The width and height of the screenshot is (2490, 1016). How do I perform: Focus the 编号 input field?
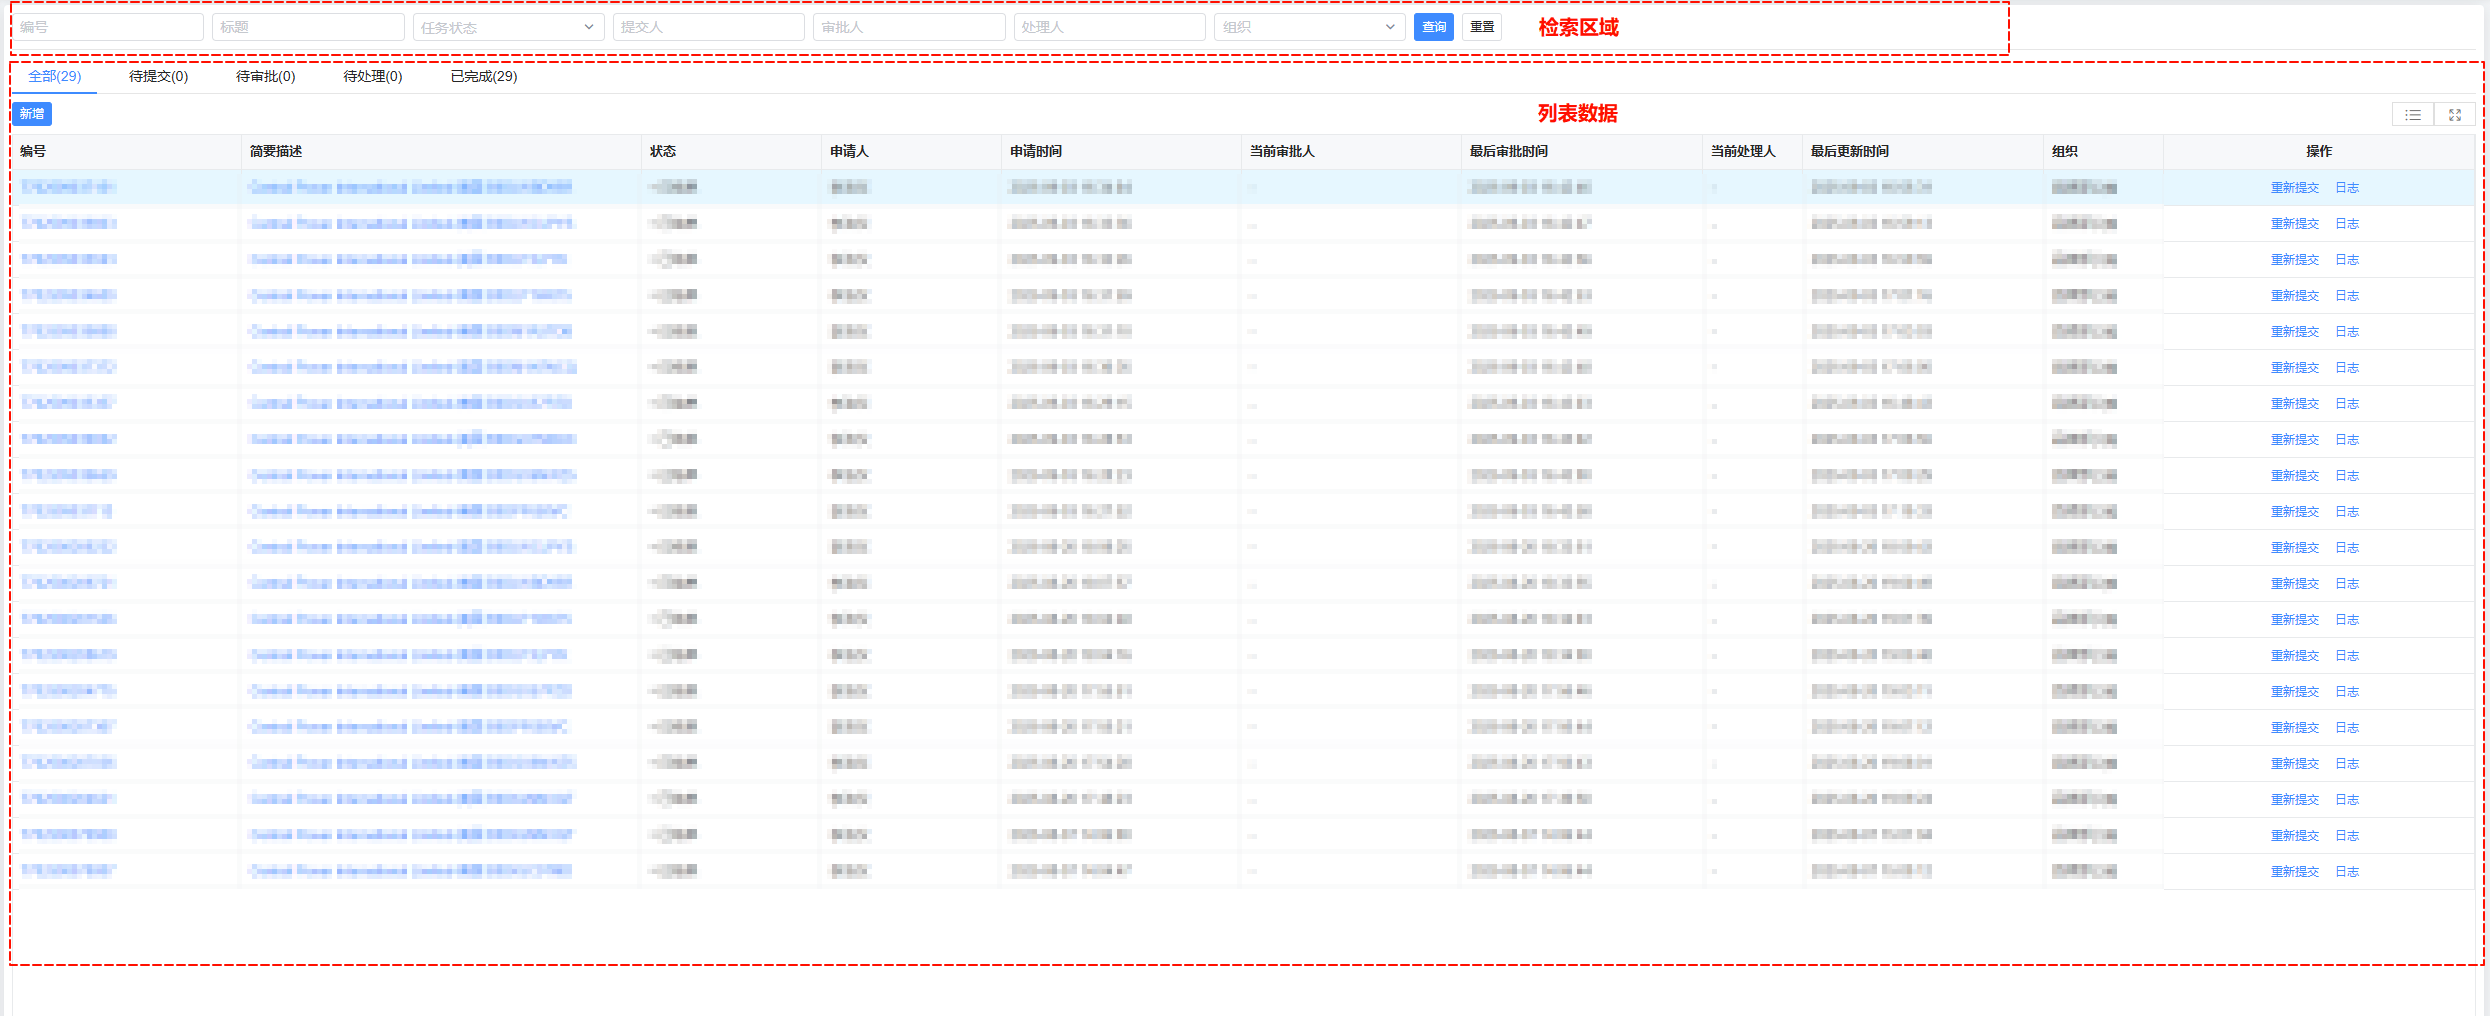point(107,27)
